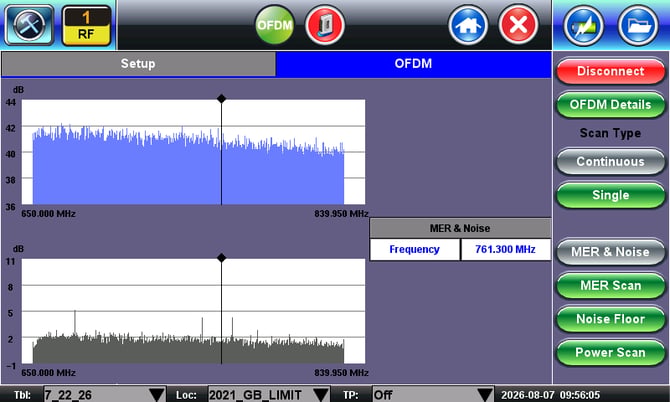Image resolution: width=670 pixels, height=402 pixels.
Task: Select the OFDM tab
Action: click(413, 64)
